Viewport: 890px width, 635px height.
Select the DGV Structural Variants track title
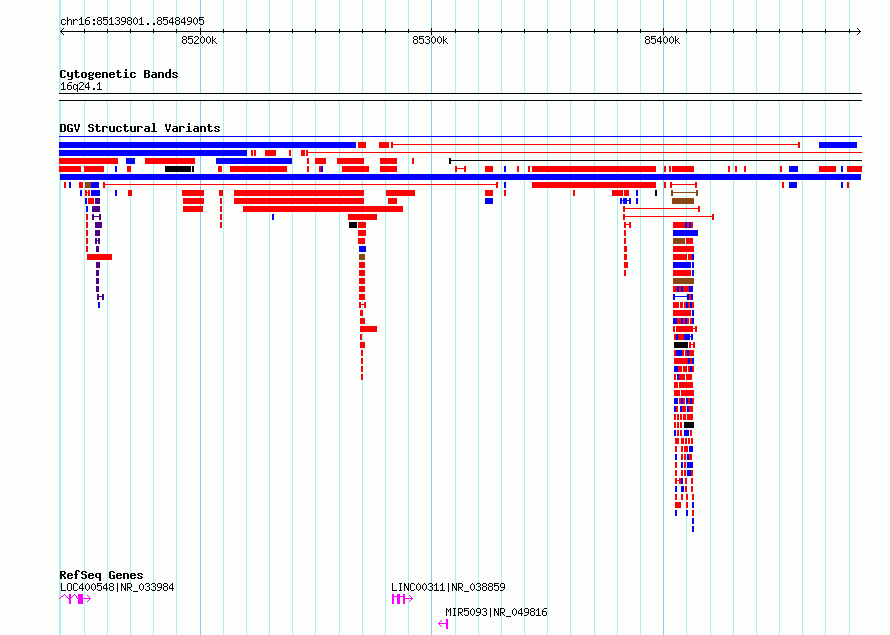[x=140, y=128]
